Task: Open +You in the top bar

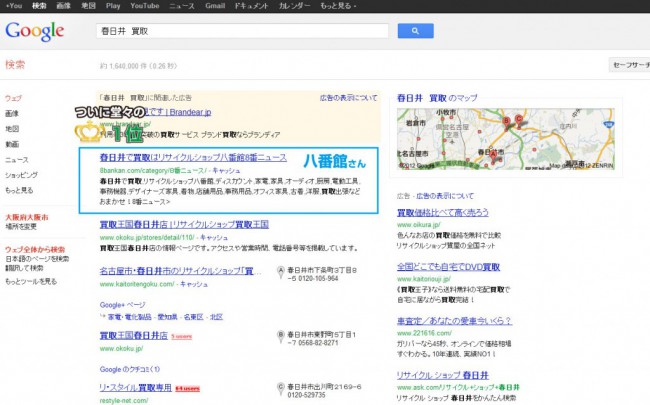Action: 14,6
